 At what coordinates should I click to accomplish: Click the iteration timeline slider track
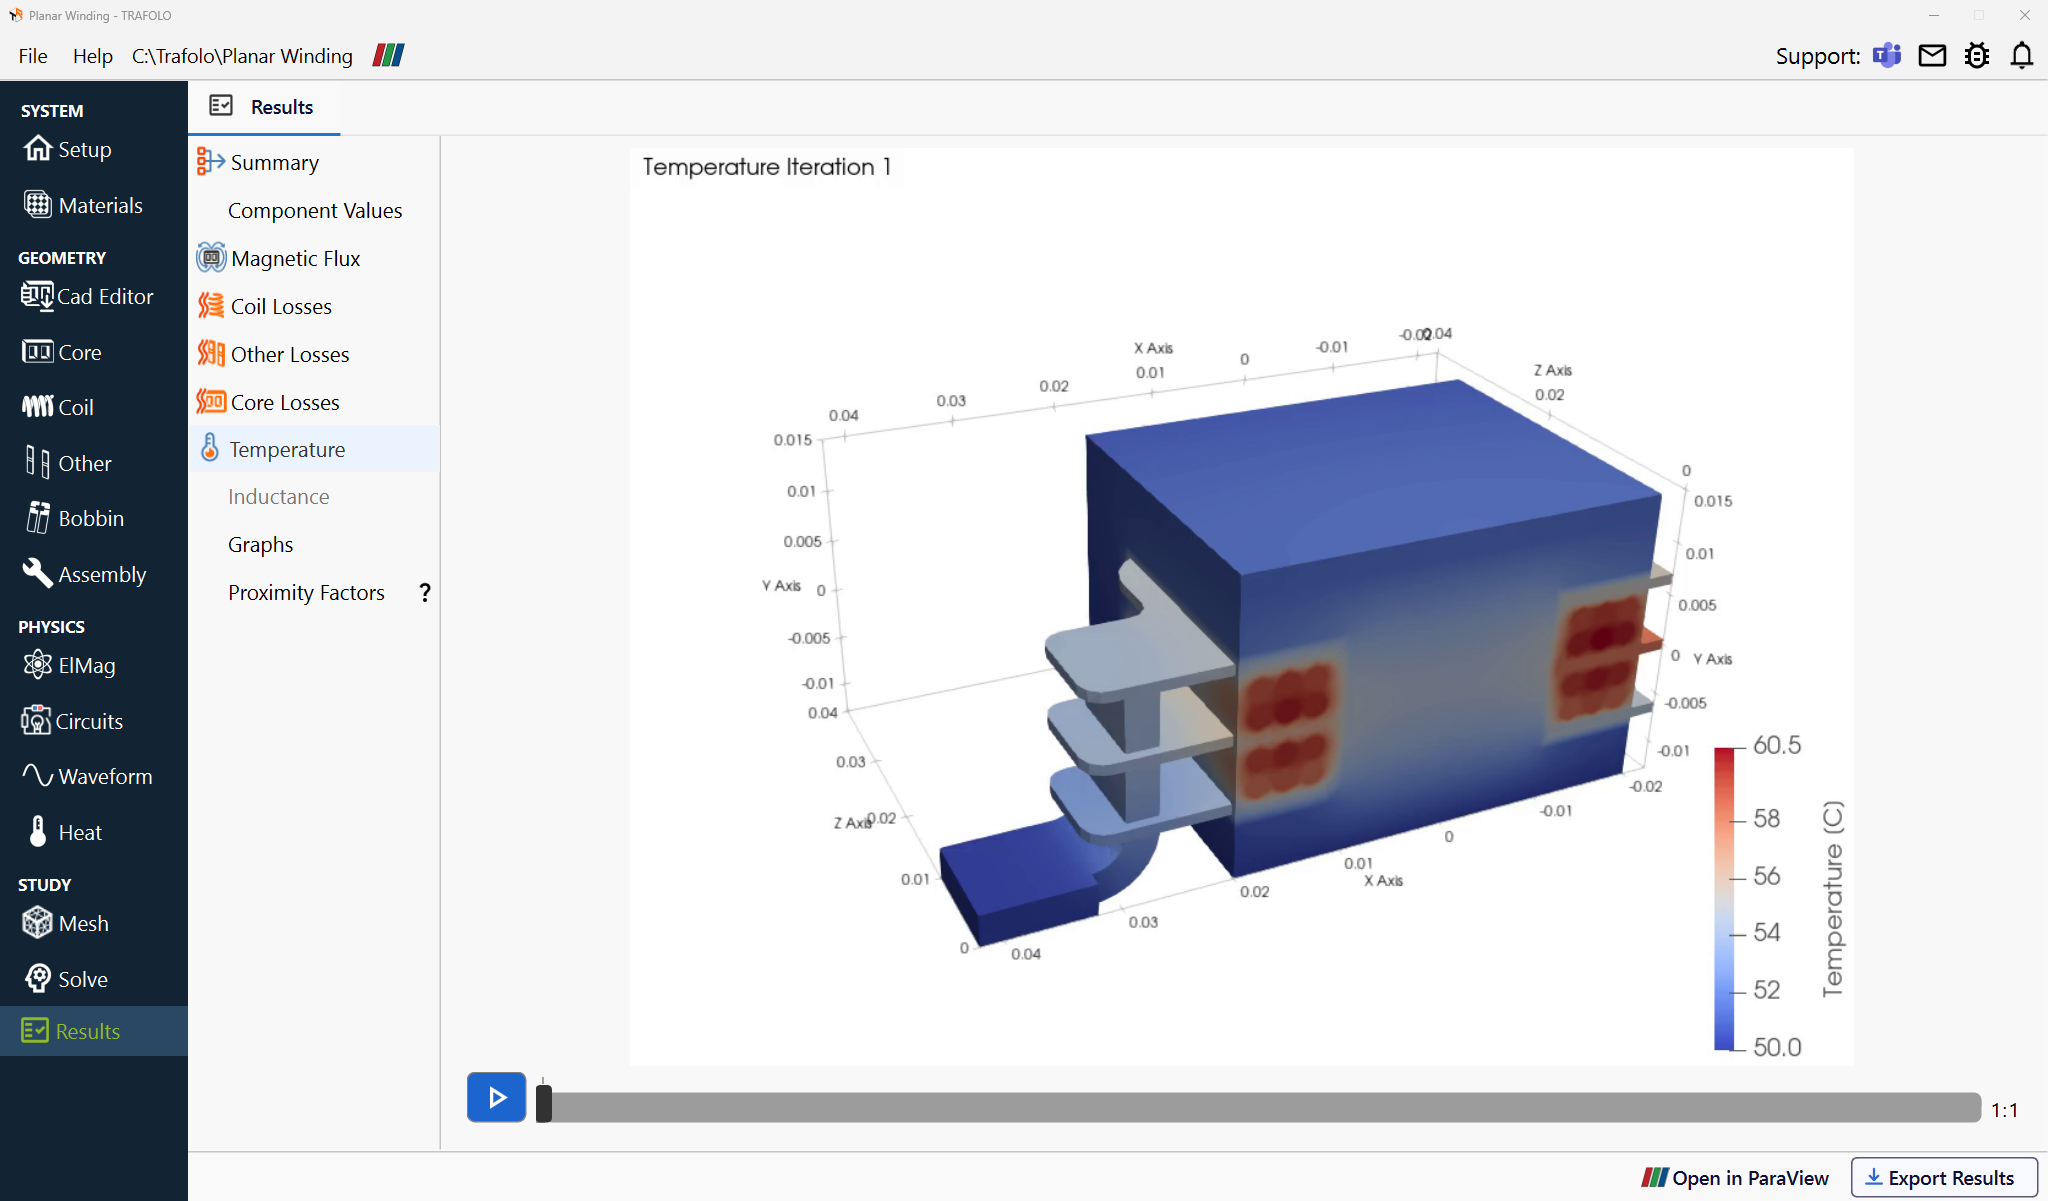(x=1260, y=1107)
